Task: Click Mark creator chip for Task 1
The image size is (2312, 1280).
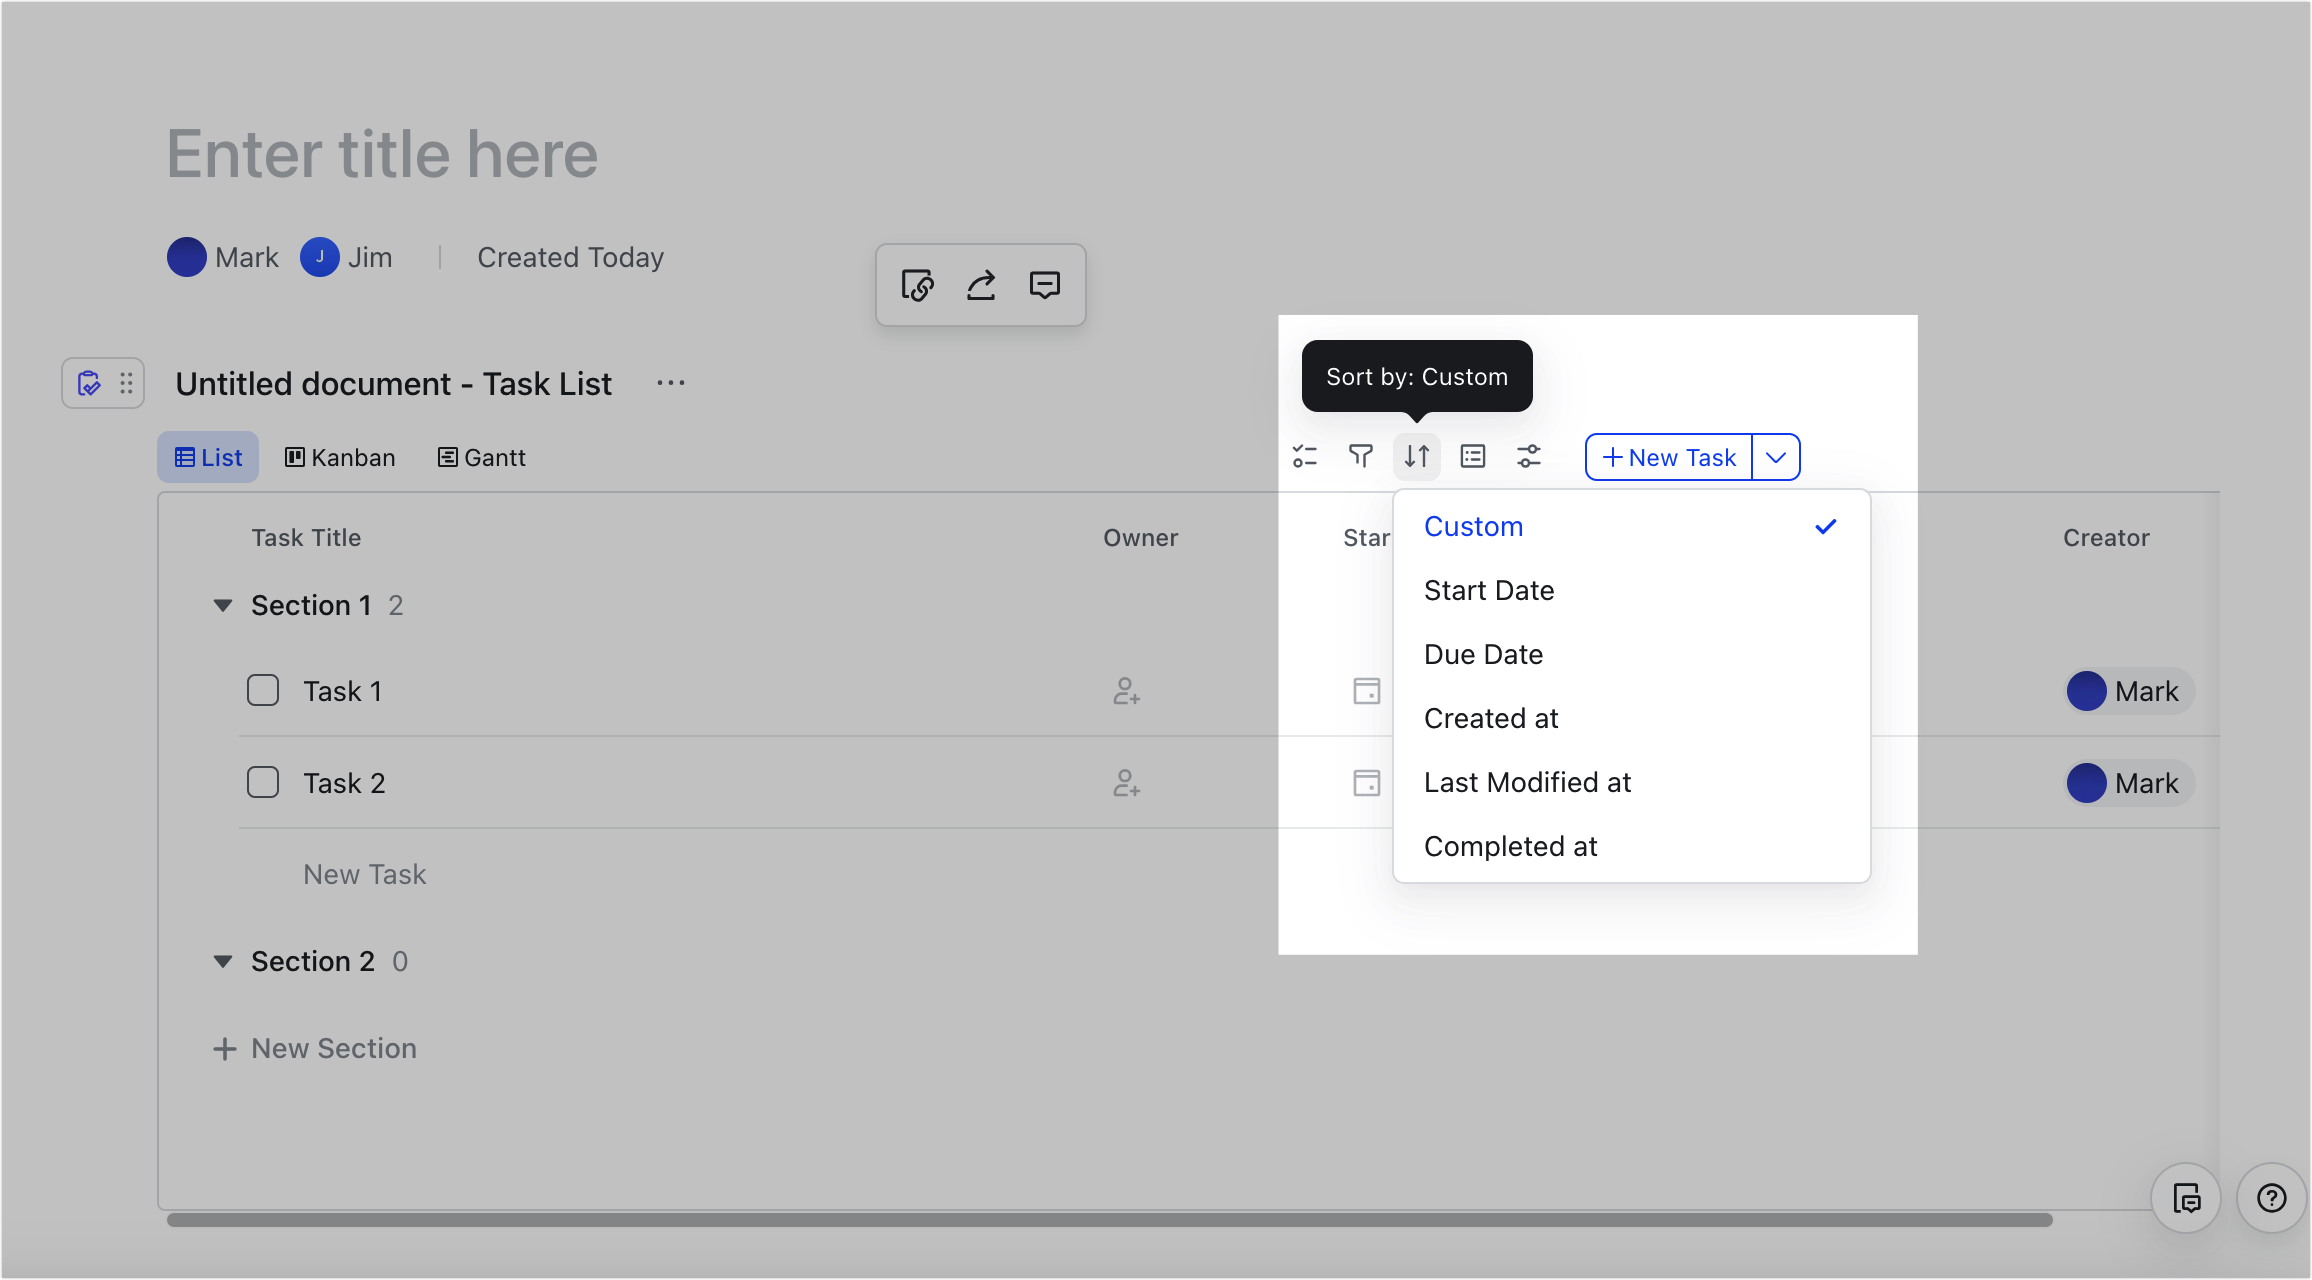Action: (2130, 691)
